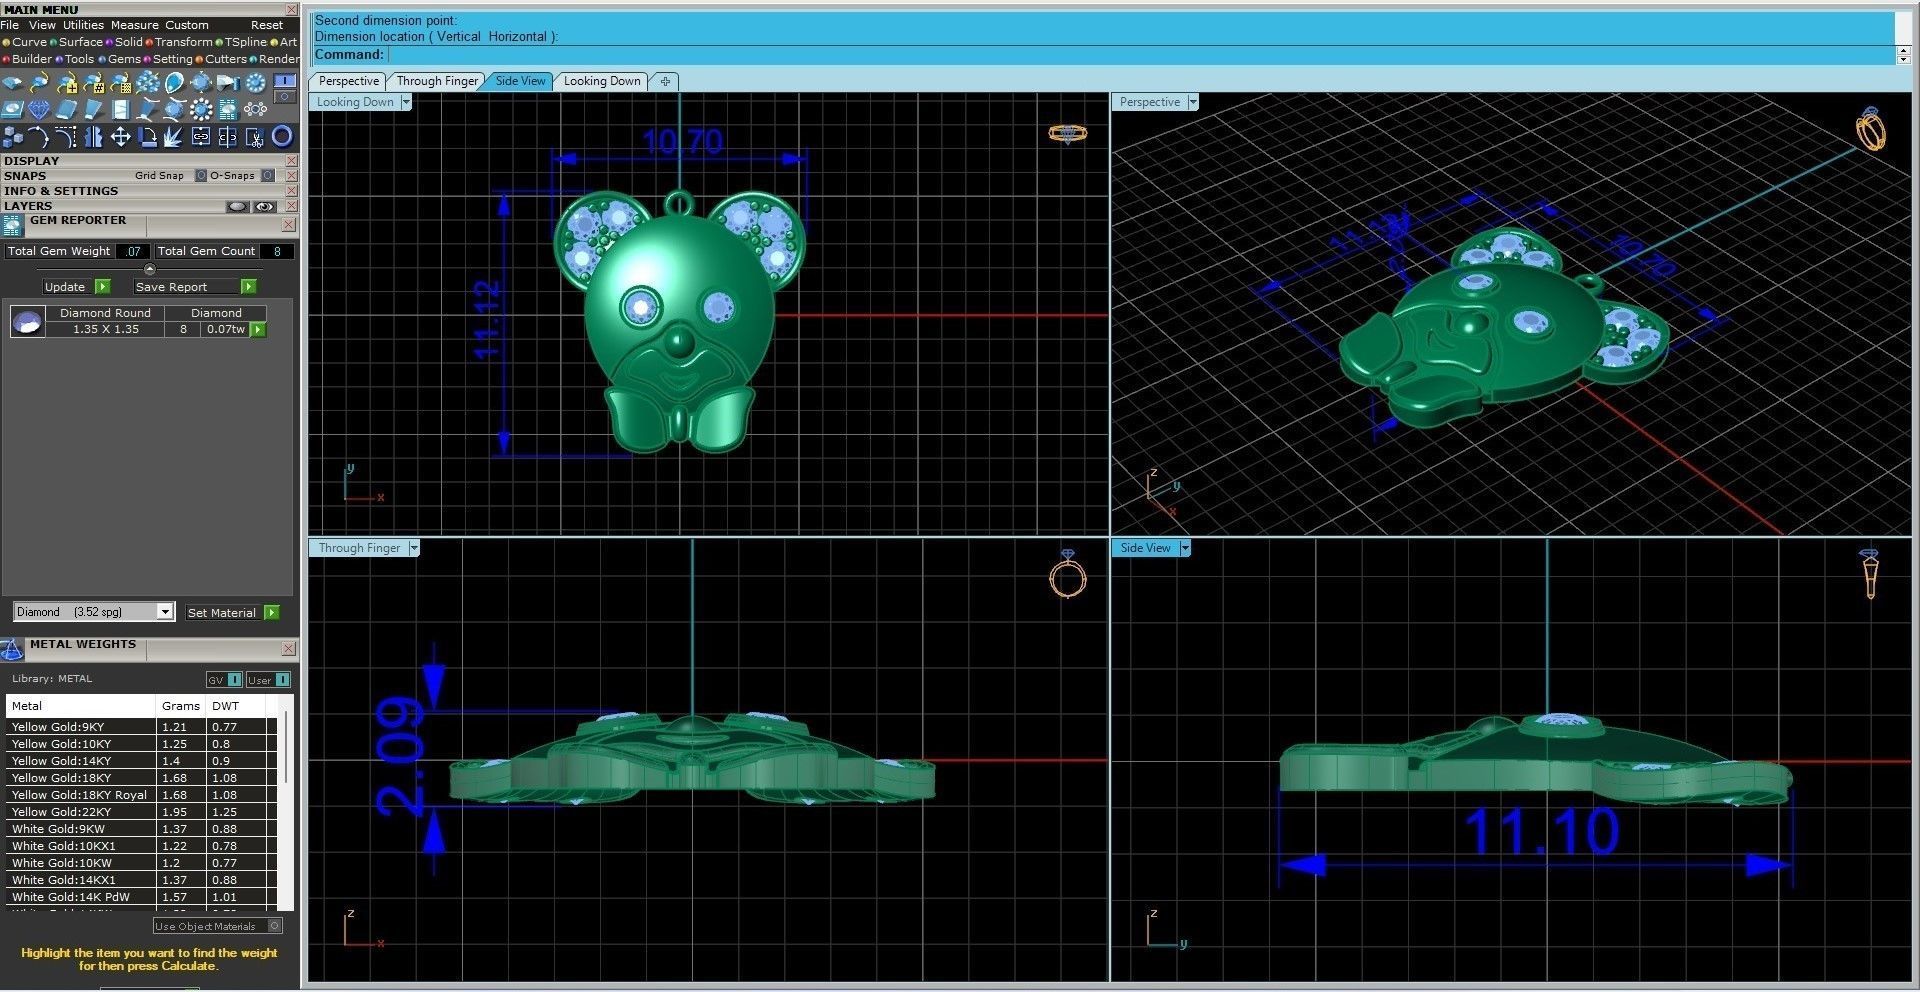Select the chain link join icon
The image size is (1920, 992).
pyautogui.click(x=201, y=137)
